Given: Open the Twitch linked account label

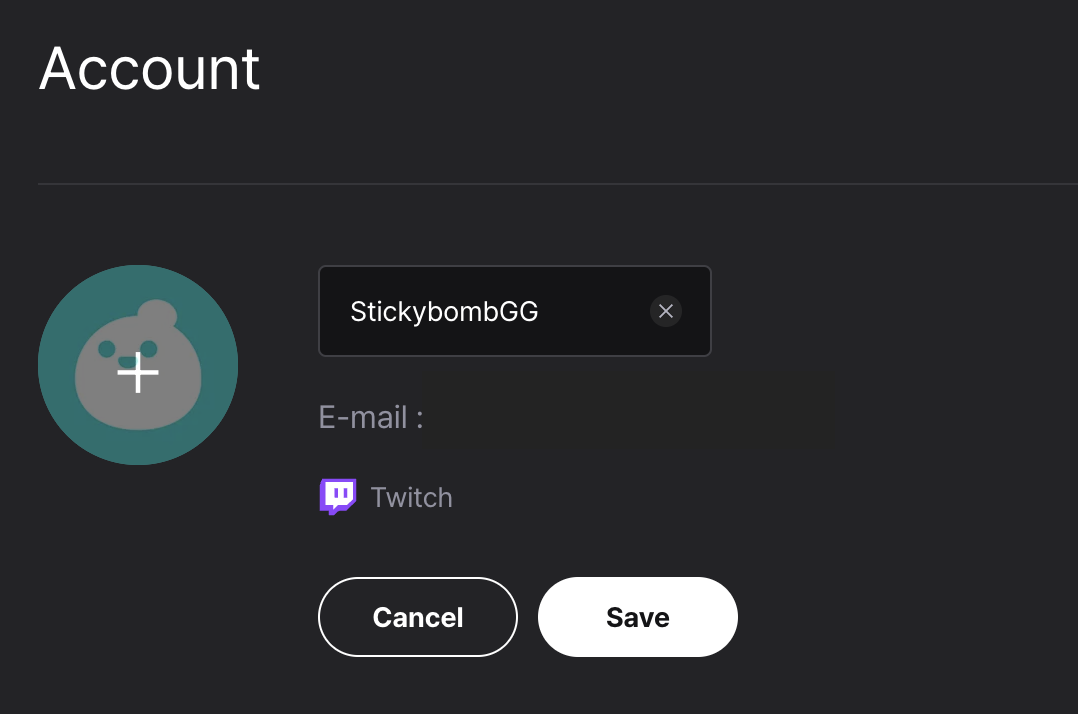Looking at the screenshot, I should pos(411,498).
